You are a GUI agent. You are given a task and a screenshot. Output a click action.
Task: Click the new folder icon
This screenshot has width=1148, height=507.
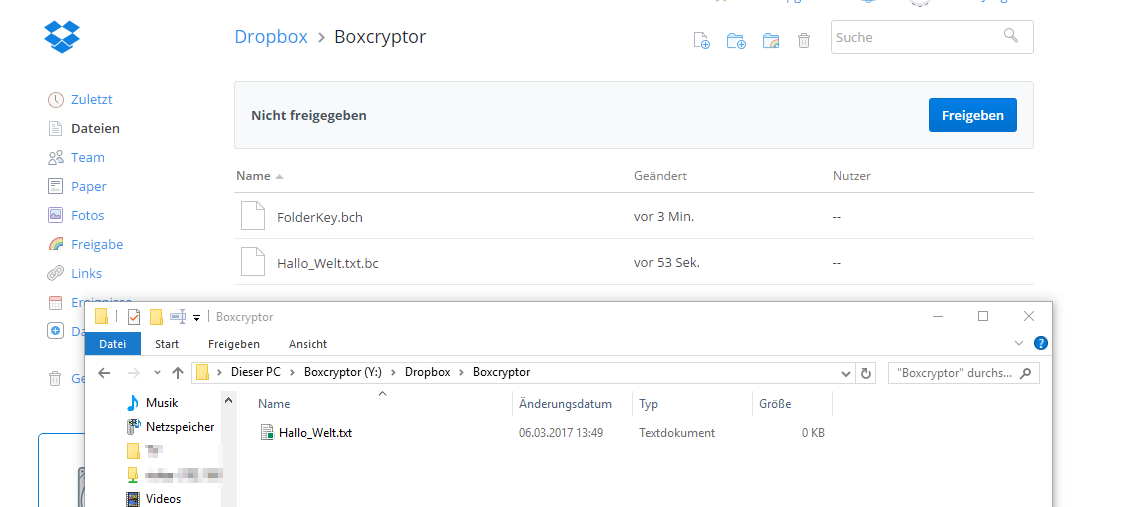[x=736, y=40]
